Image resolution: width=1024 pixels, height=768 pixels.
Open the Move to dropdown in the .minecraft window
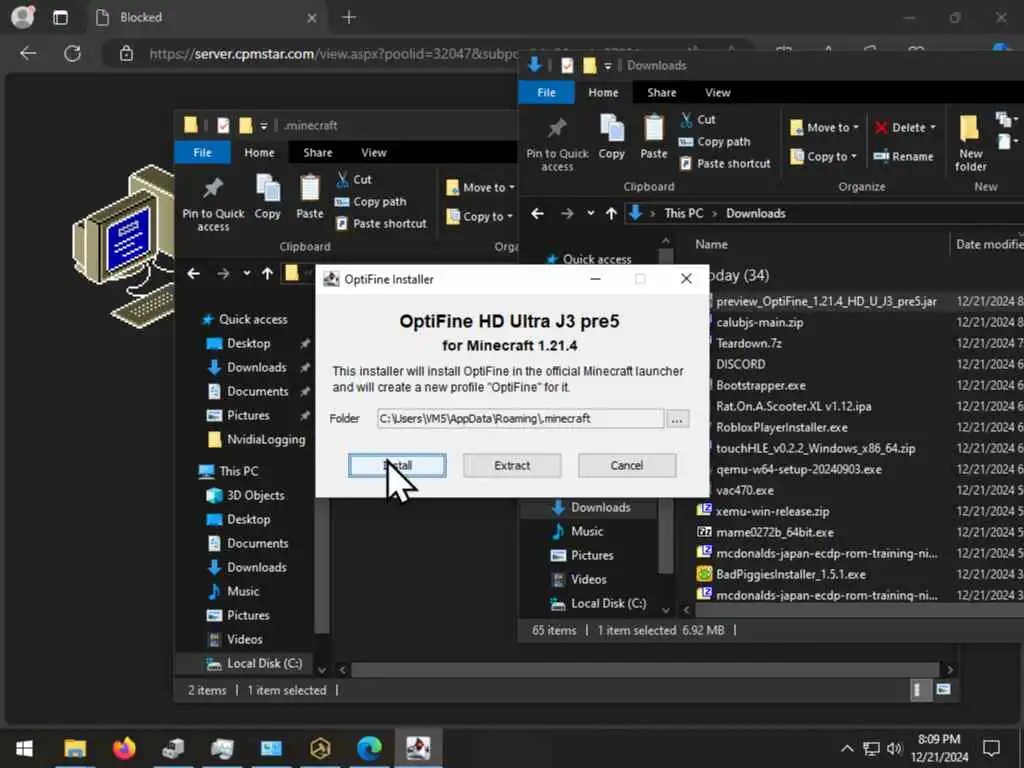pyautogui.click(x=480, y=187)
